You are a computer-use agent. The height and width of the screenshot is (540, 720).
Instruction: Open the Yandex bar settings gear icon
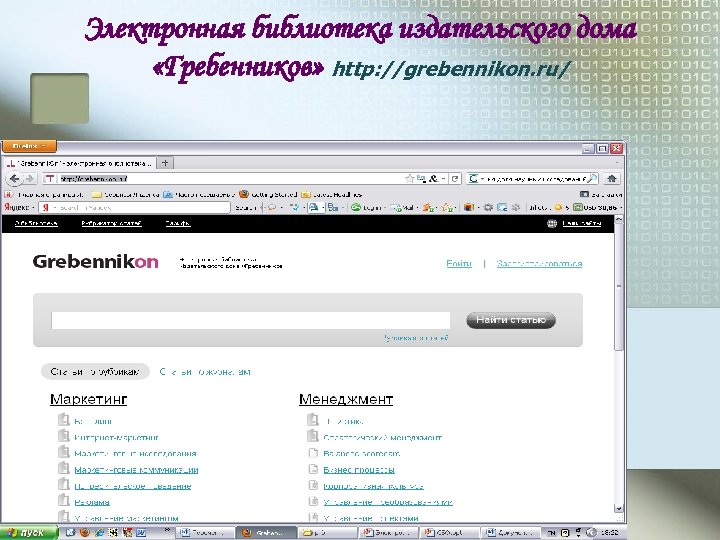coord(488,208)
